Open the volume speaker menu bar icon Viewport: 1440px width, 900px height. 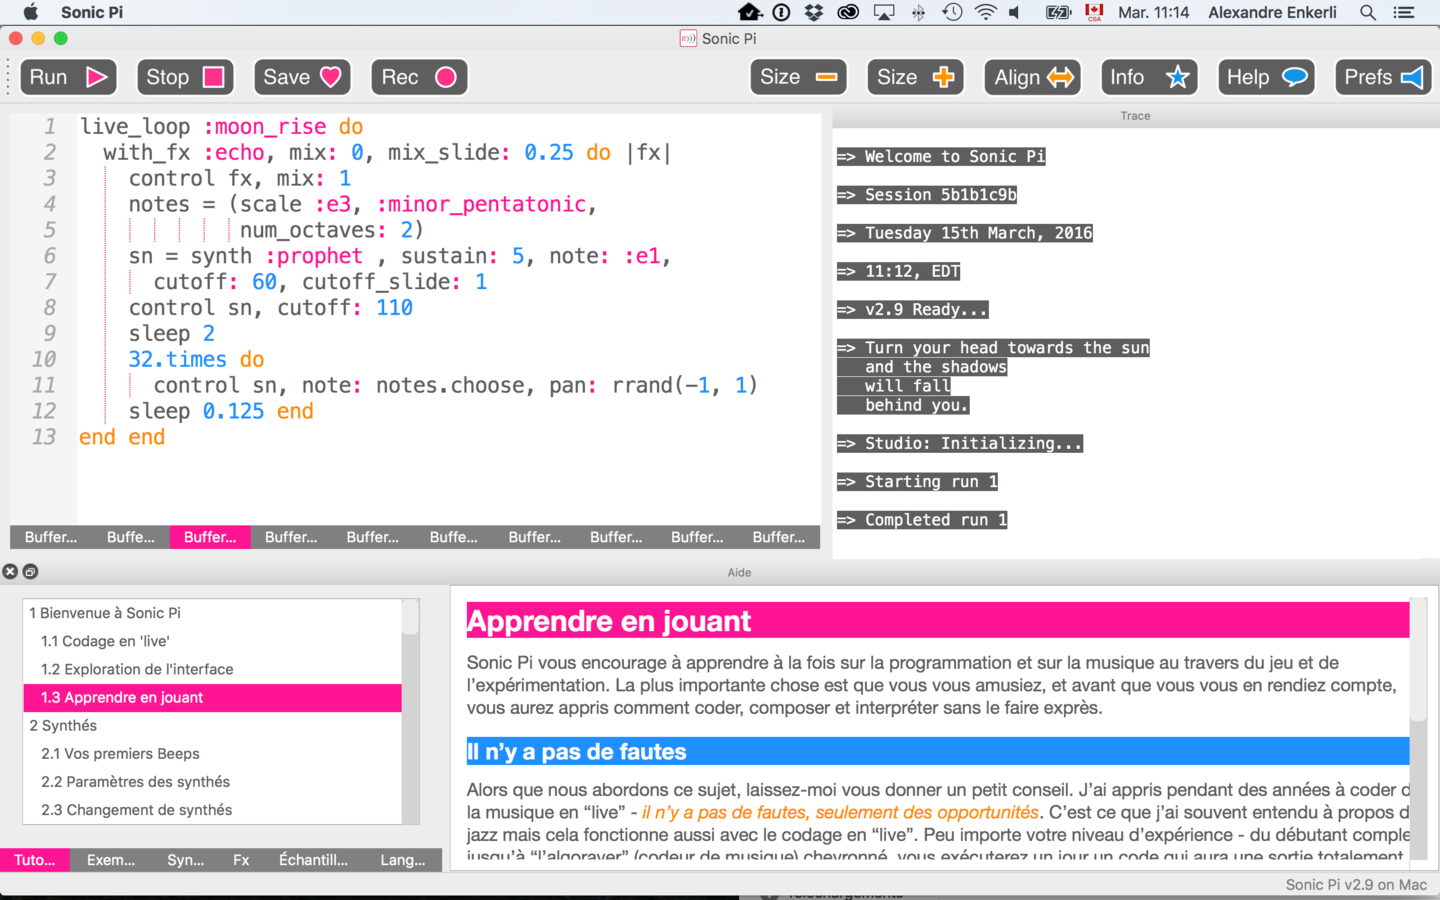coord(1015,12)
